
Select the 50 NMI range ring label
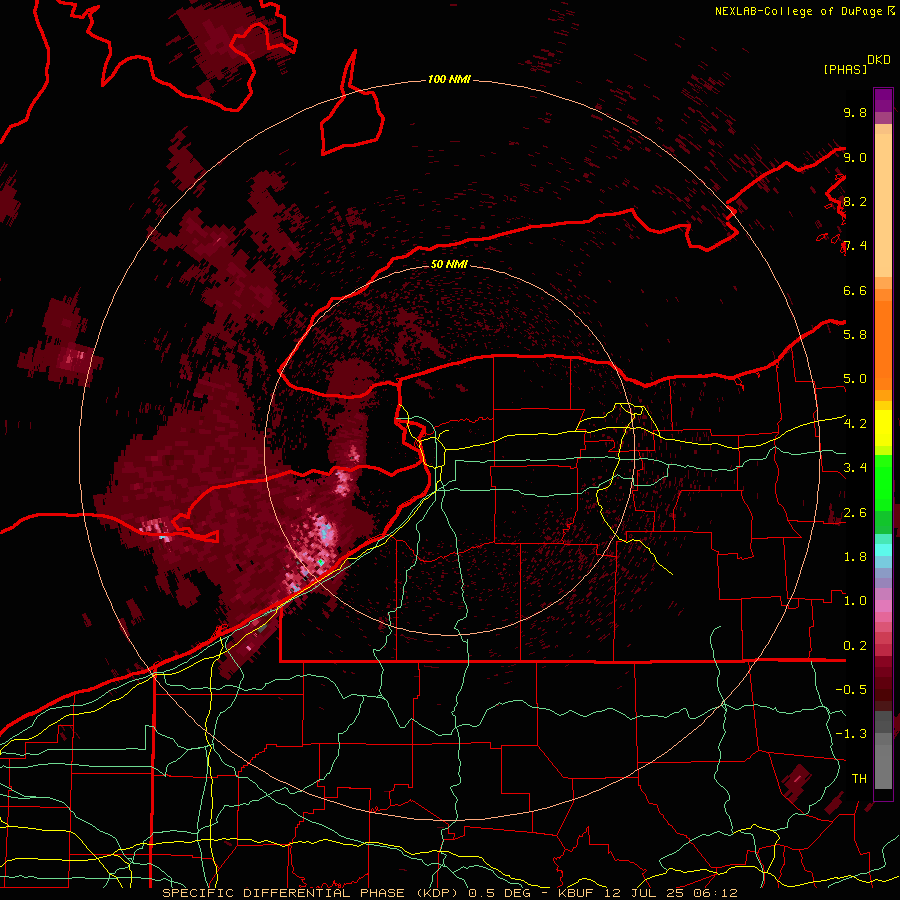pos(449,264)
